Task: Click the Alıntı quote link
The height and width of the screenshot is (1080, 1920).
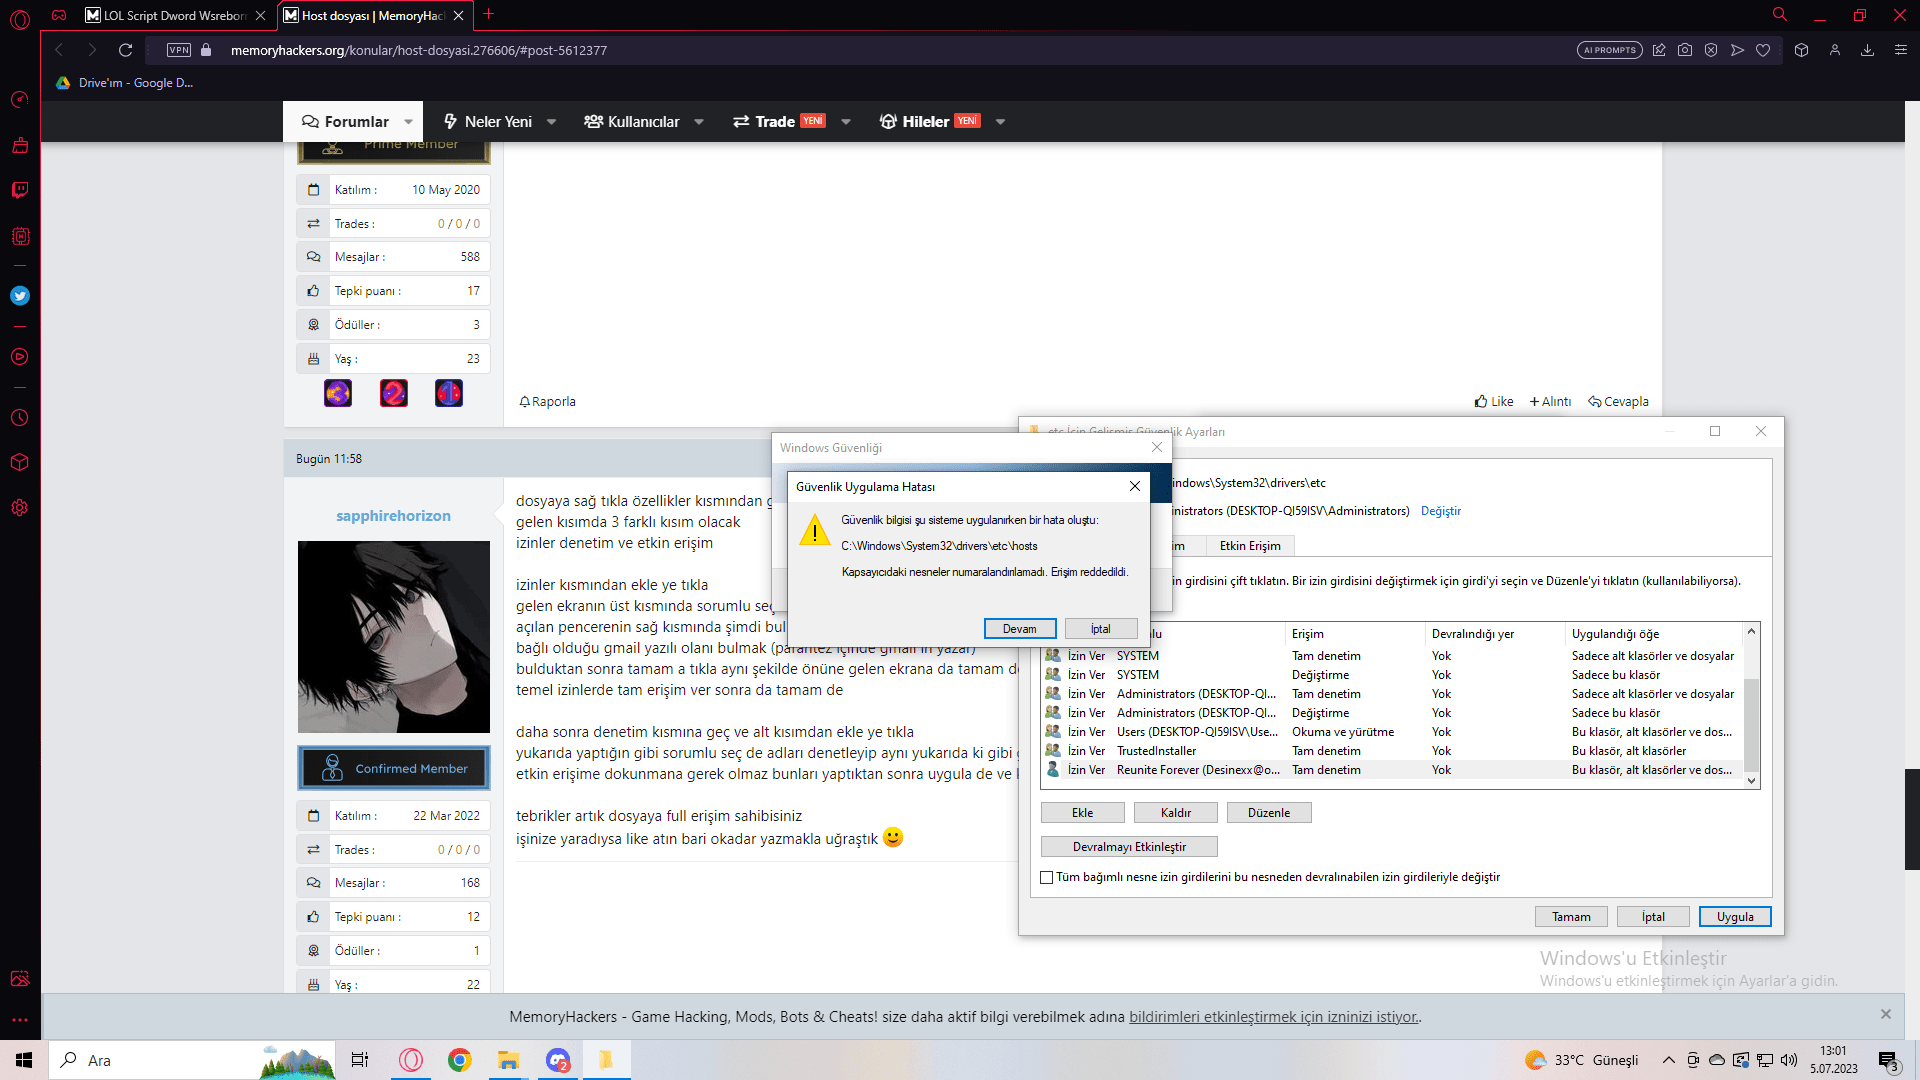Action: coord(1551,402)
